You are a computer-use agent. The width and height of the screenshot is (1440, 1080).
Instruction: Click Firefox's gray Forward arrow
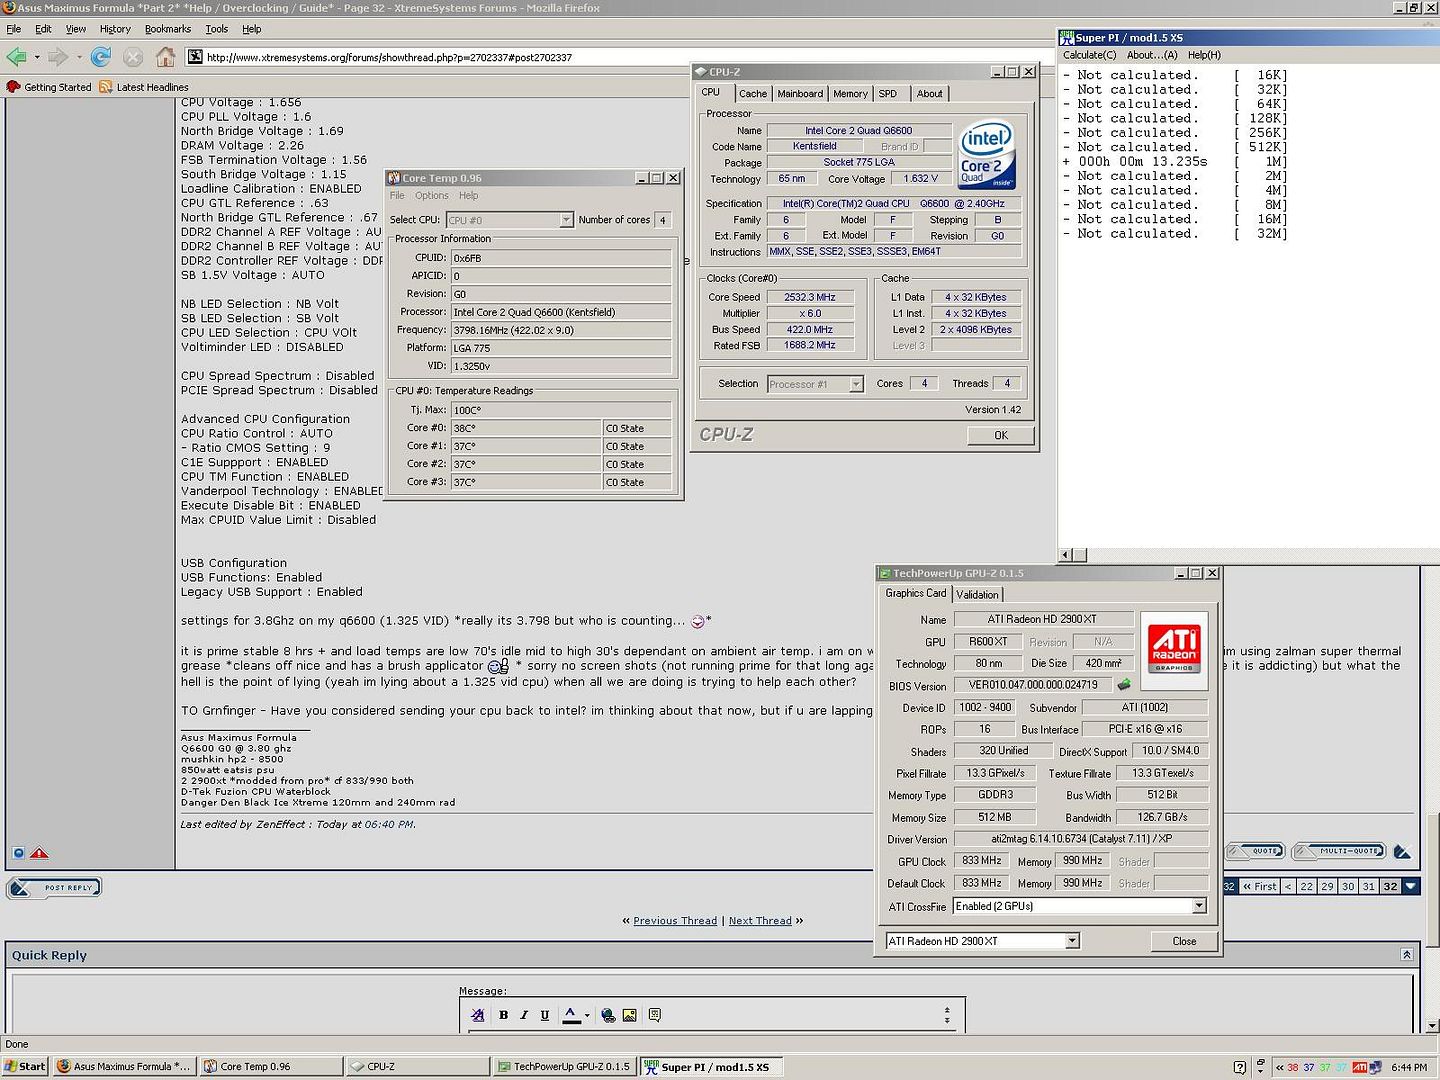[x=58, y=57]
